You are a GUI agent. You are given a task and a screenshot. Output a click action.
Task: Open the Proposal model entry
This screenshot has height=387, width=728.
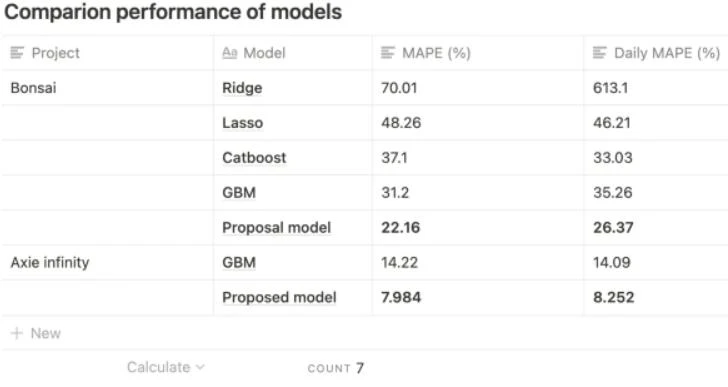tap(276, 227)
